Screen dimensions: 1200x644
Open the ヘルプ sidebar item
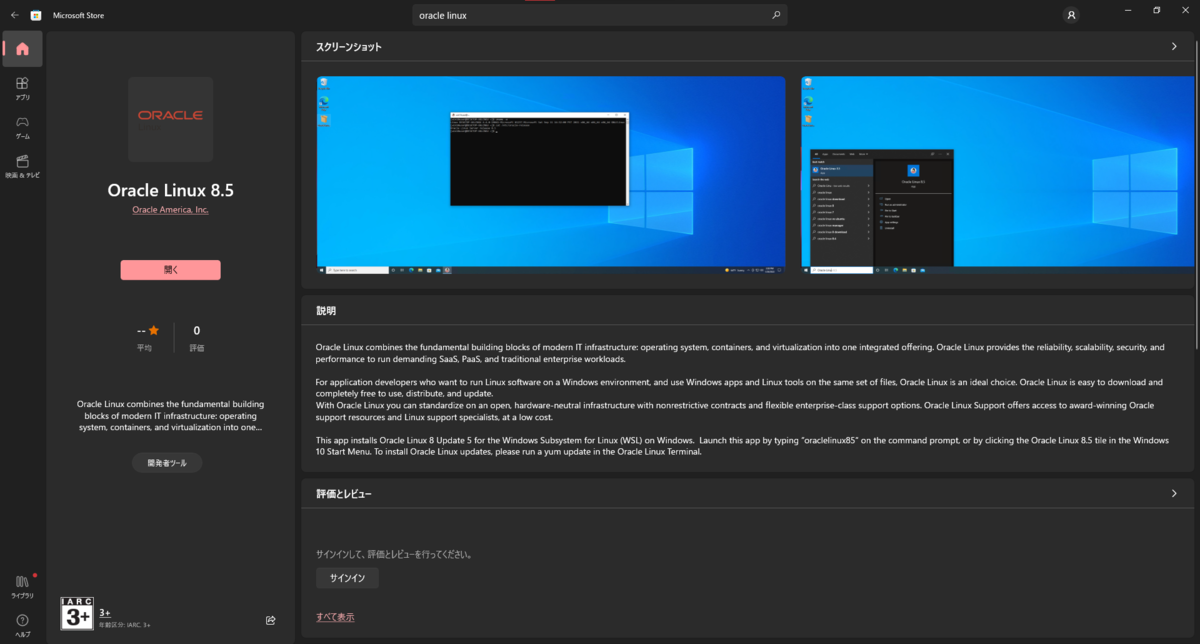[23, 625]
